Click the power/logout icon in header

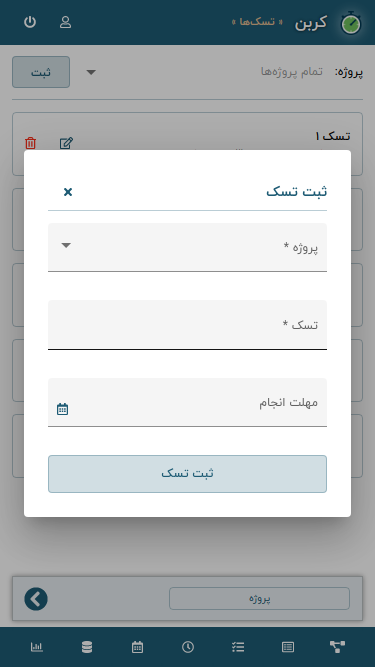pyautogui.click(x=30, y=22)
